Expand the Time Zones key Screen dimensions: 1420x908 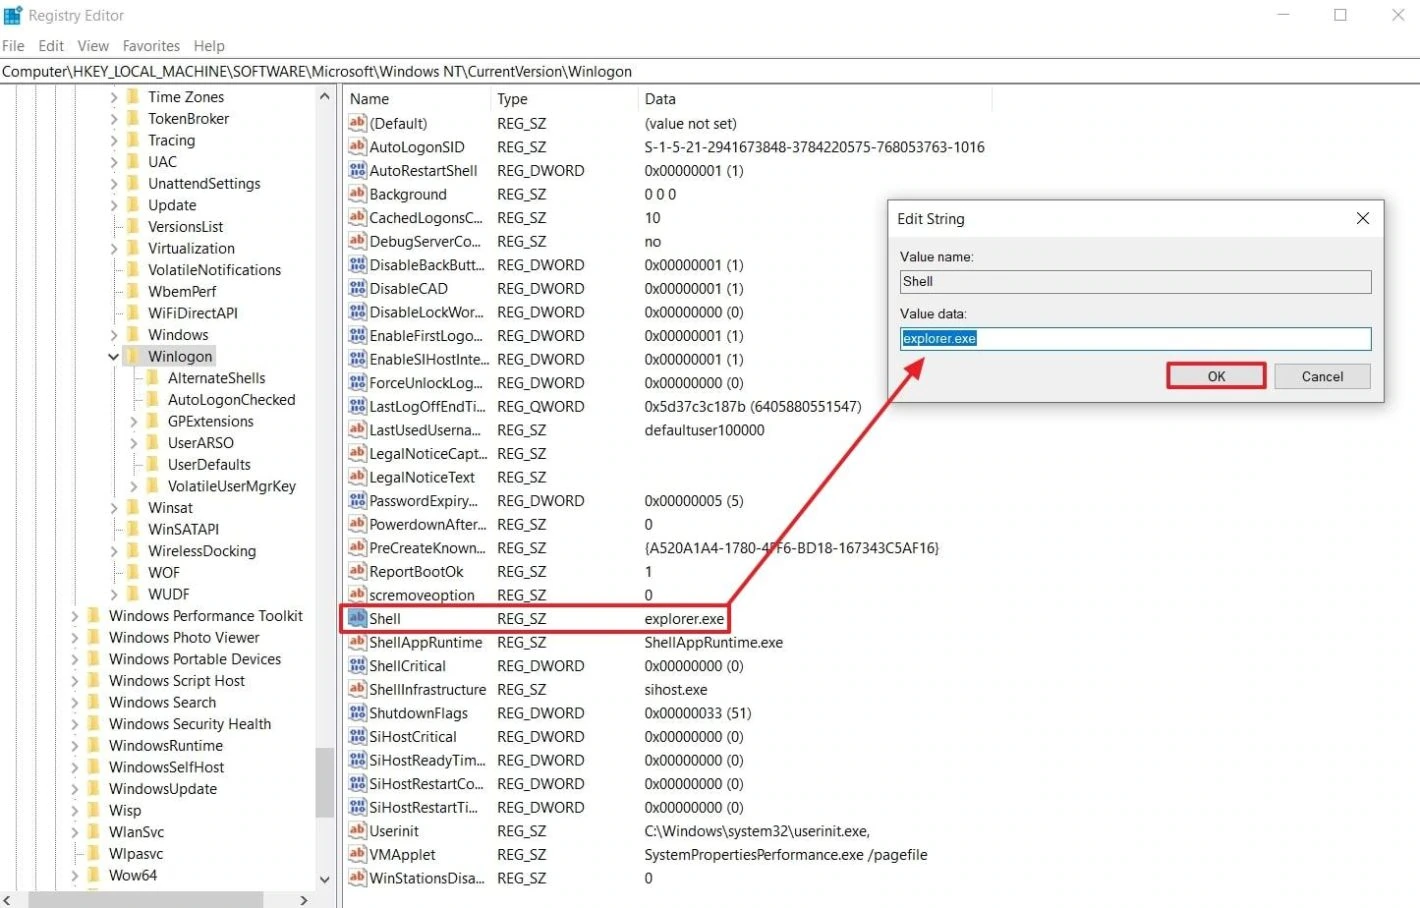coord(114,97)
